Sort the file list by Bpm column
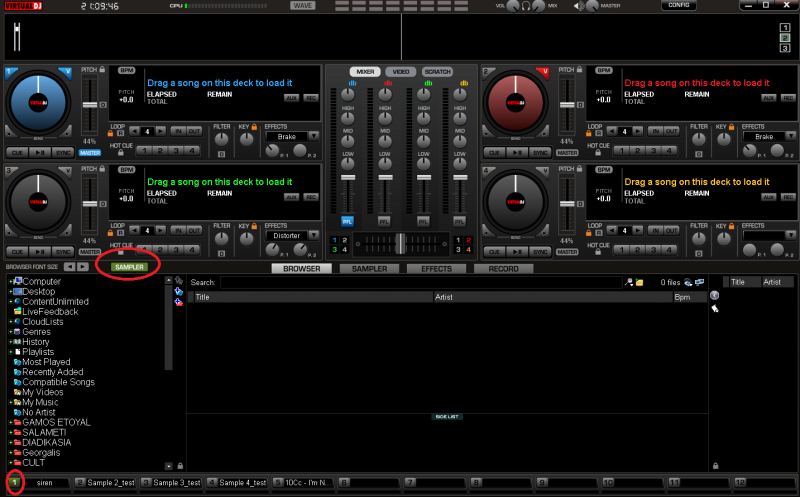This screenshot has height=497, width=800. coord(690,297)
